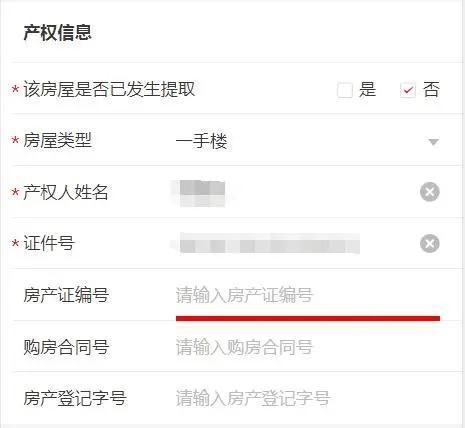The image size is (465, 428).
Task: Click the 产权人姓名 label
Action: pos(66,192)
